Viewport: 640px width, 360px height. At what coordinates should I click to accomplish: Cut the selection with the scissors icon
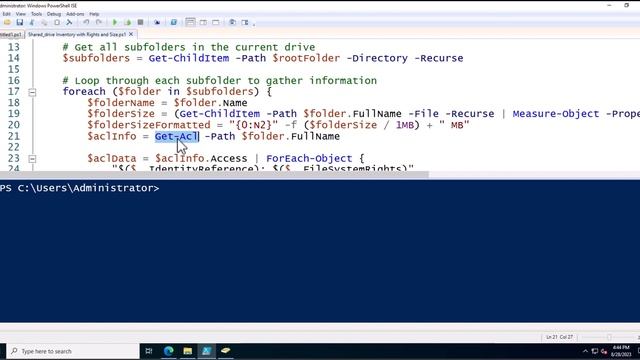(x=32, y=22)
